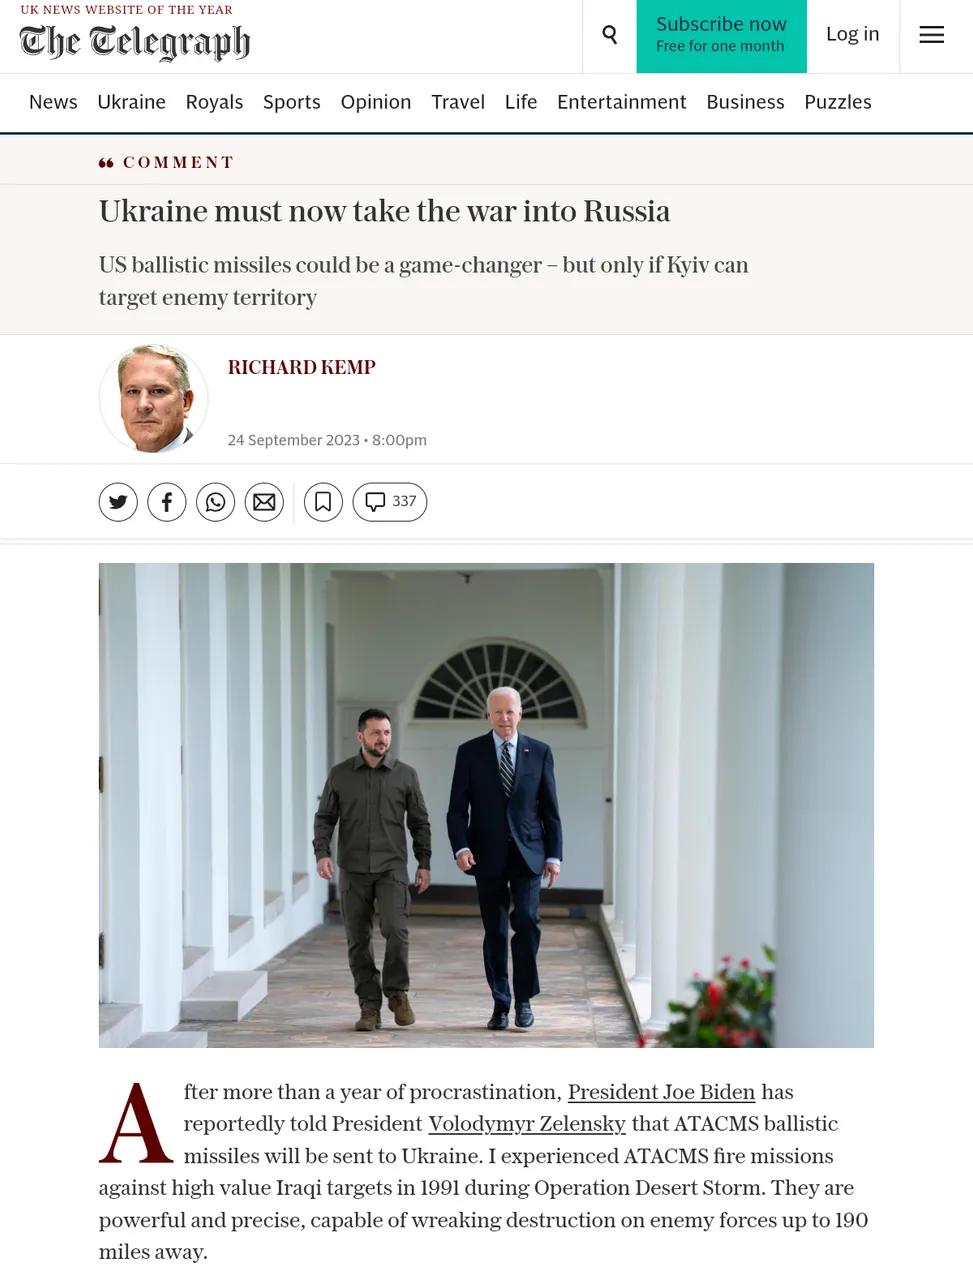973x1280 pixels.
Task: Share the article on Facebook
Action: click(167, 502)
